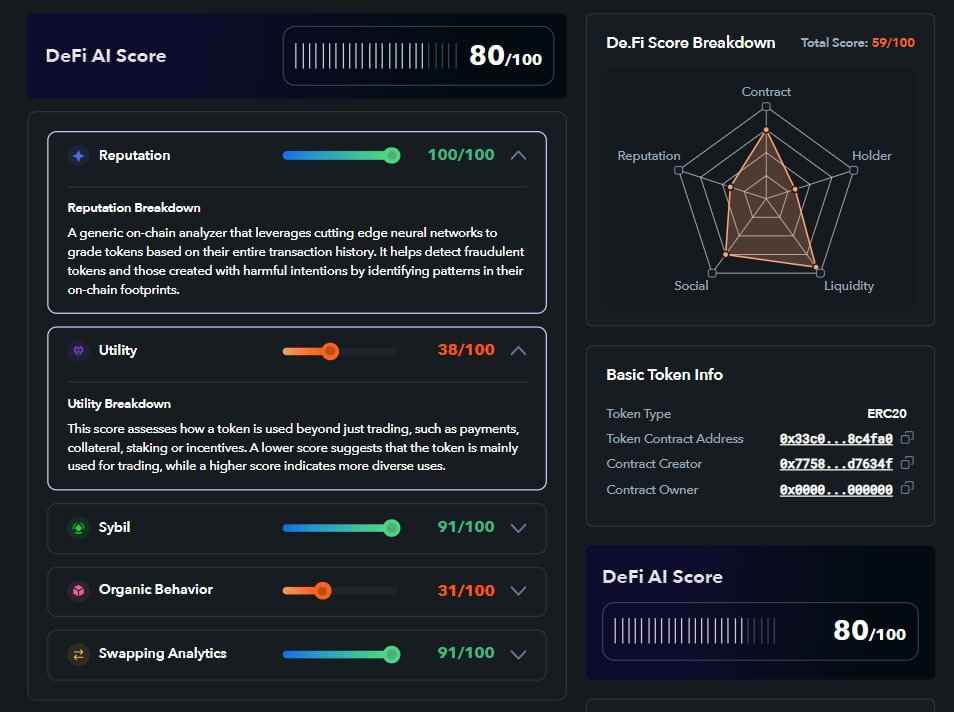The image size is (954, 712).
Task: Click the Utility Breakdown heading
Action: [119, 403]
